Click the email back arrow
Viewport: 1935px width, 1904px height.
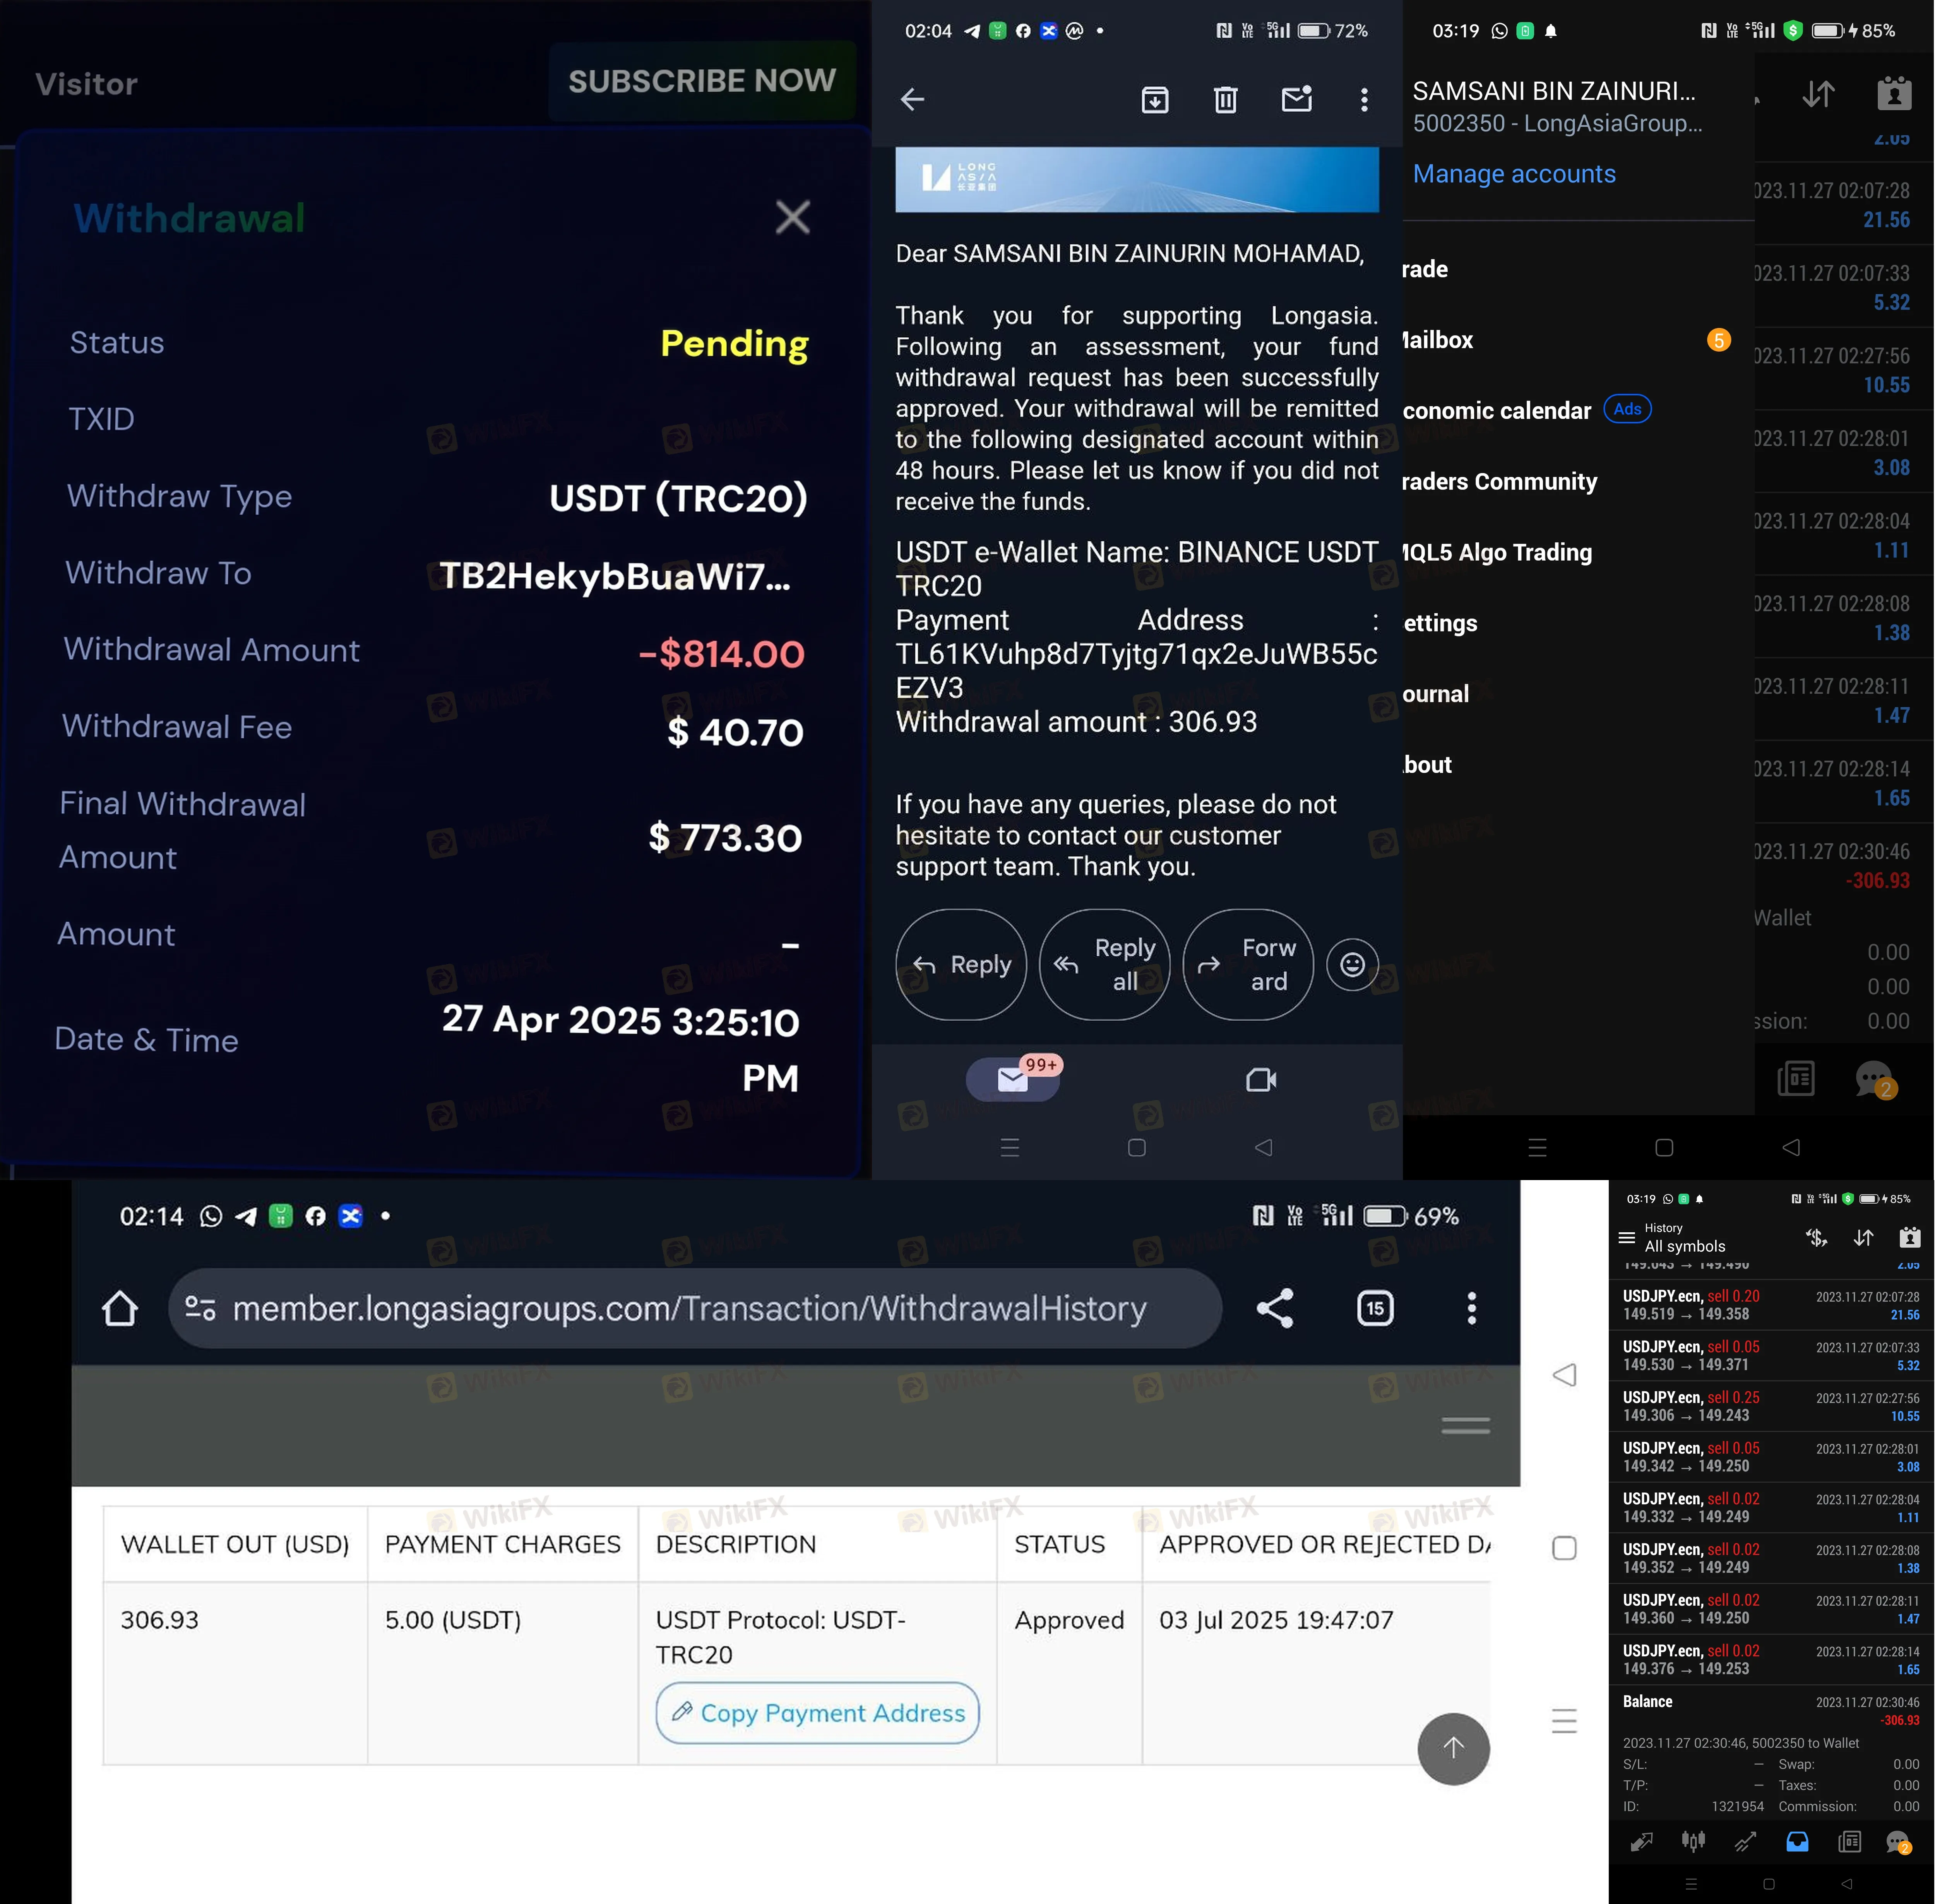912,99
